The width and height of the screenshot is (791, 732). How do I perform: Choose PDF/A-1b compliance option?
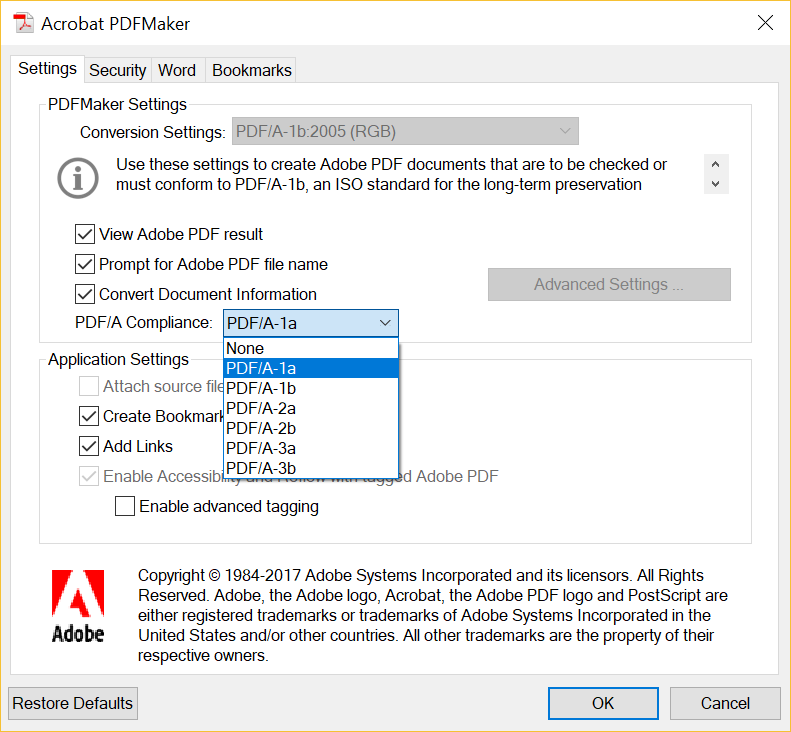(311, 388)
